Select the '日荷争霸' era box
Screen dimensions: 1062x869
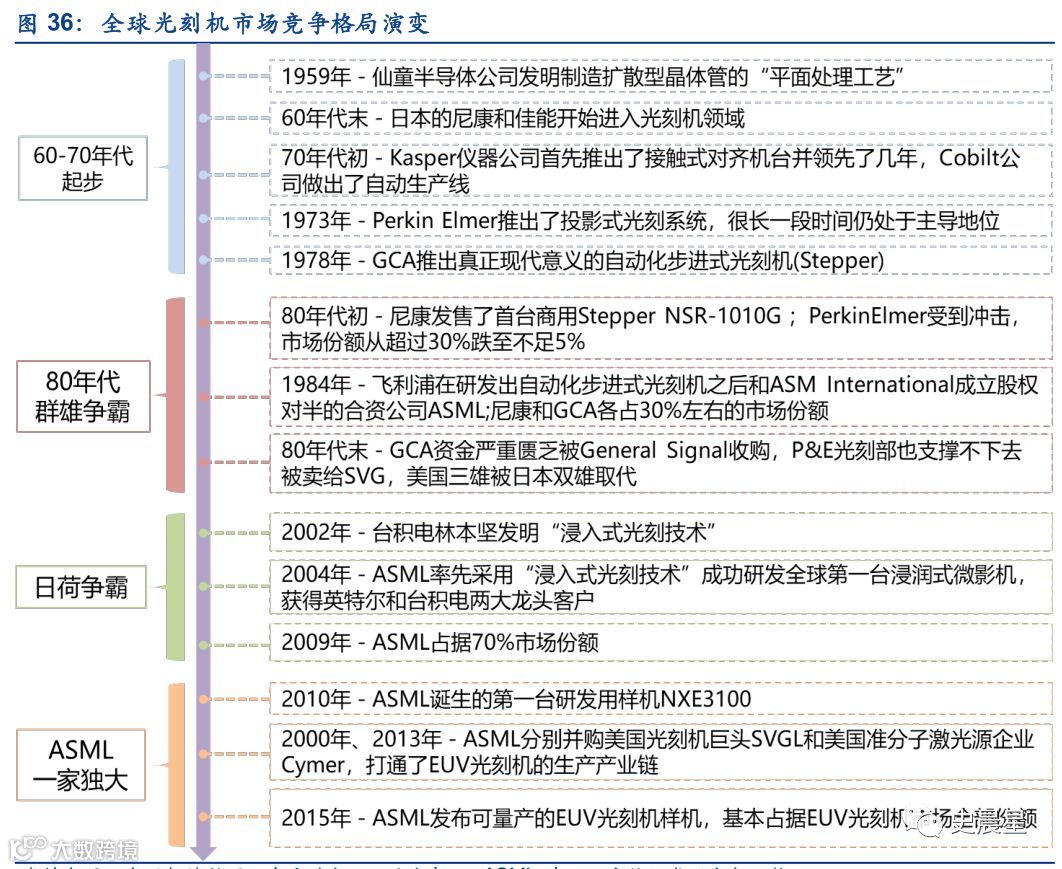[x=81, y=587]
